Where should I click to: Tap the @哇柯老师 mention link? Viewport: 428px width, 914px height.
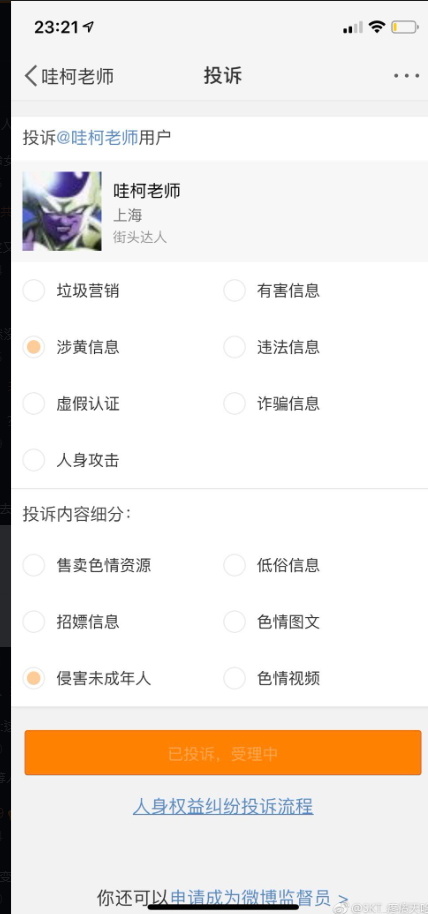(x=97, y=138)
